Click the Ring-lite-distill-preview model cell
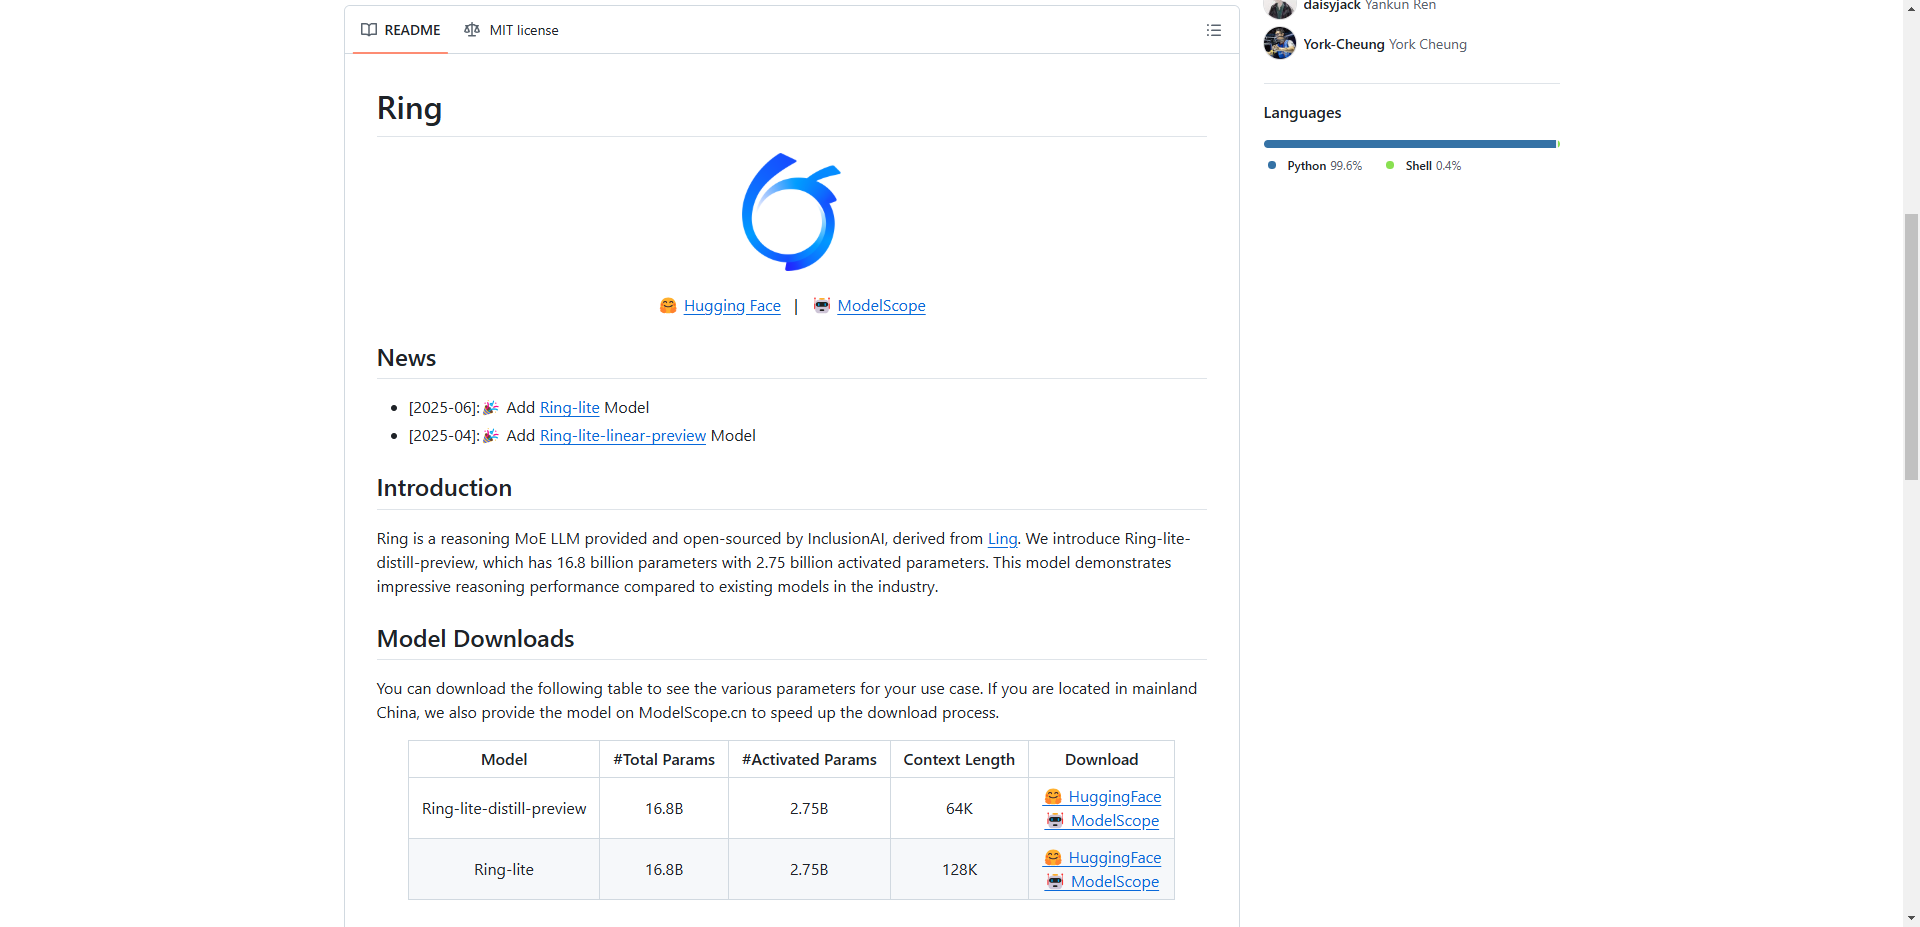This screenshot has height=927, width=1920. [x=504, y=809]
